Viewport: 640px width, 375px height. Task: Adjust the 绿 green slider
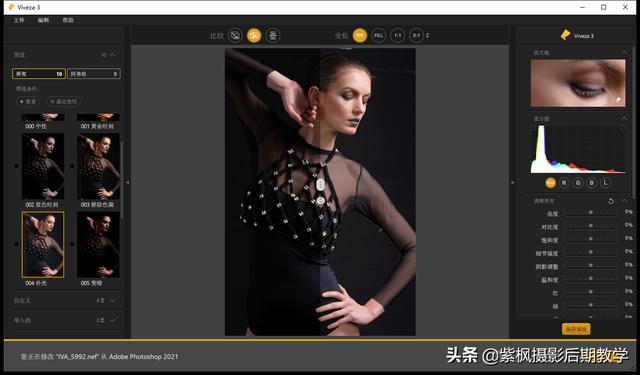[591, 305]
